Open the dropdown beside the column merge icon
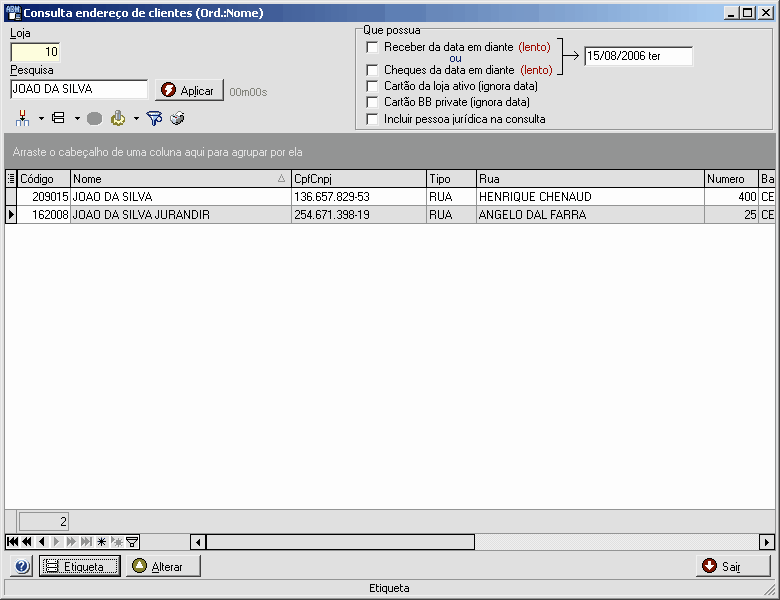The width and height of the screenshot is (780, 600). click(x=41, y=118)
